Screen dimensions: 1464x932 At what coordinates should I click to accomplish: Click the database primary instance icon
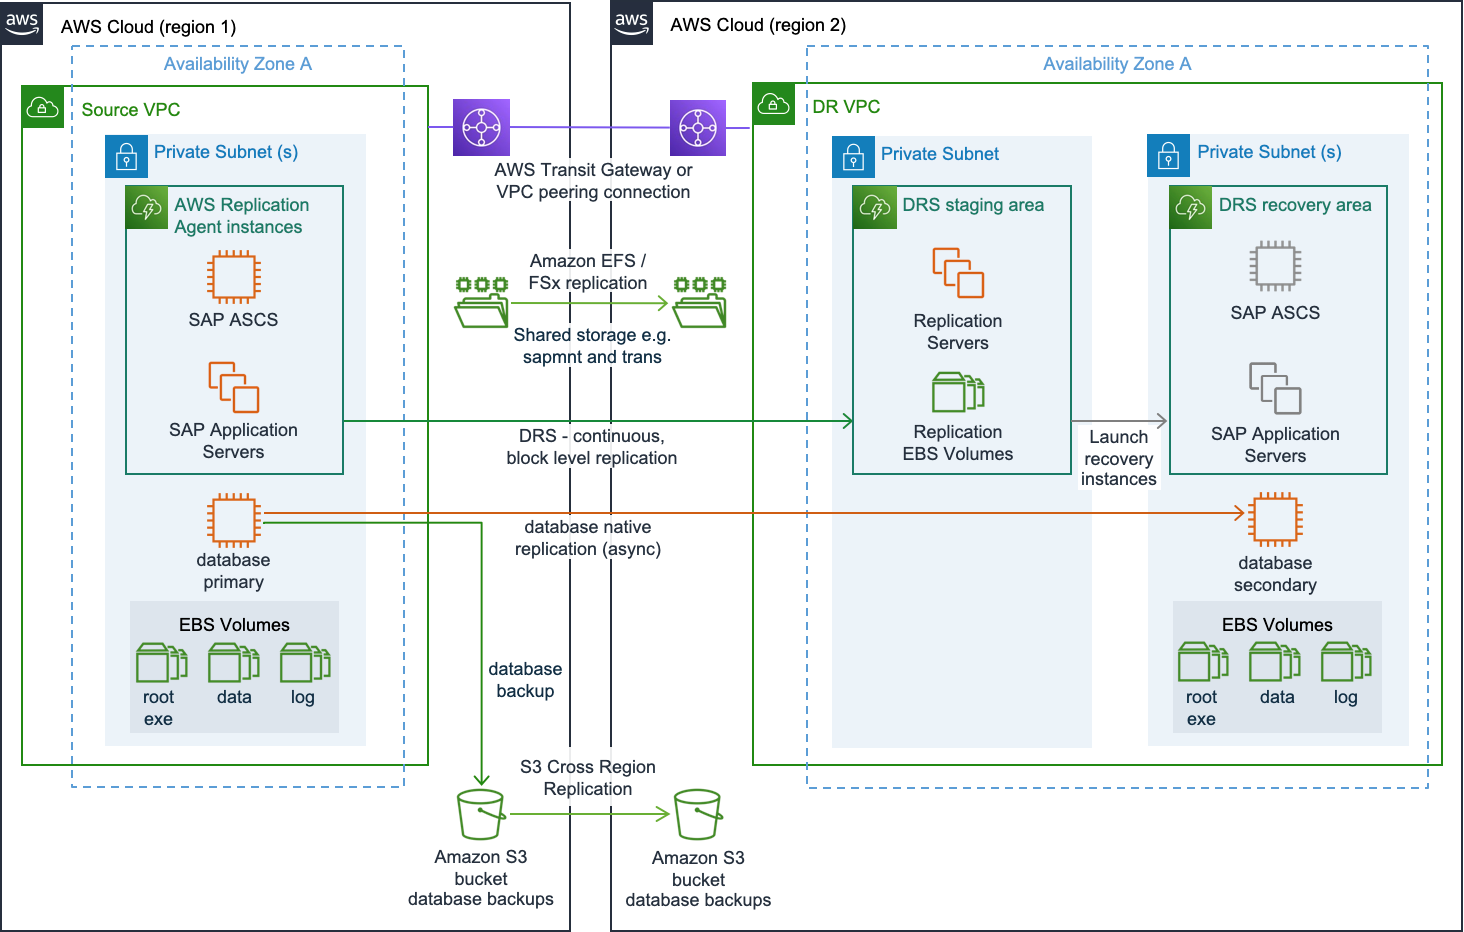[x=233, y=520]
